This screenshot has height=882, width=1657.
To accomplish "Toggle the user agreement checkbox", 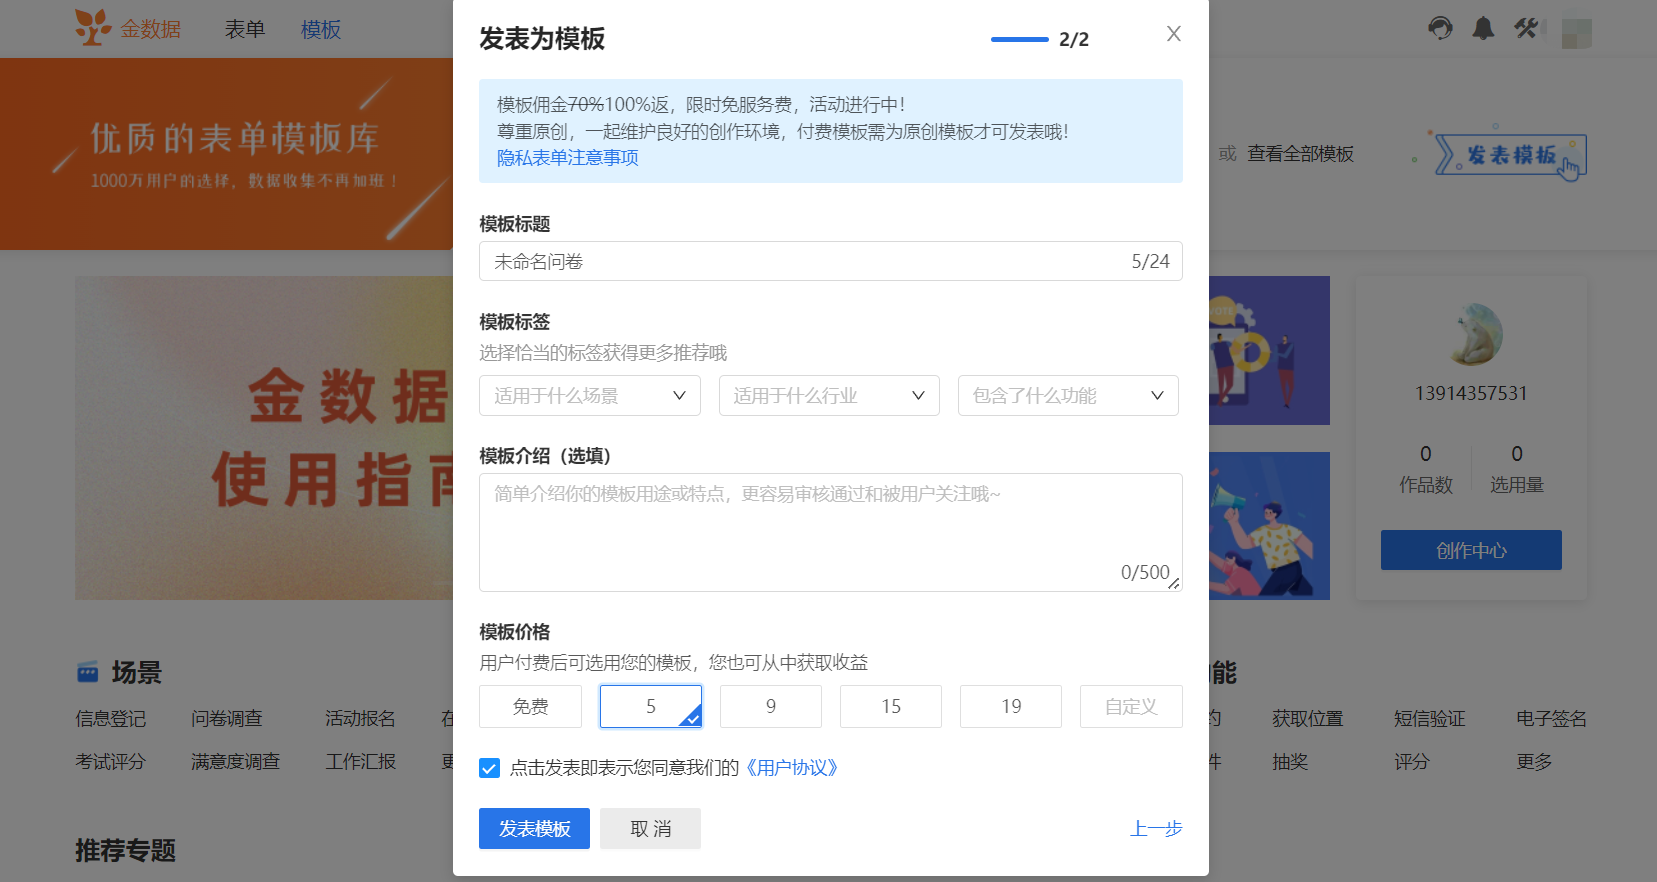I will click(489, 768).
